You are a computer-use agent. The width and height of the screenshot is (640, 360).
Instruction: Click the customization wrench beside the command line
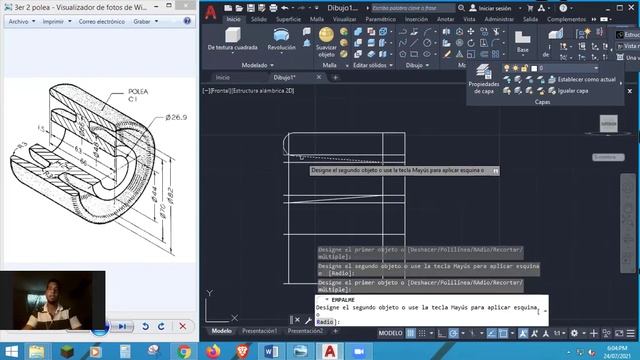tap(308, 320)
